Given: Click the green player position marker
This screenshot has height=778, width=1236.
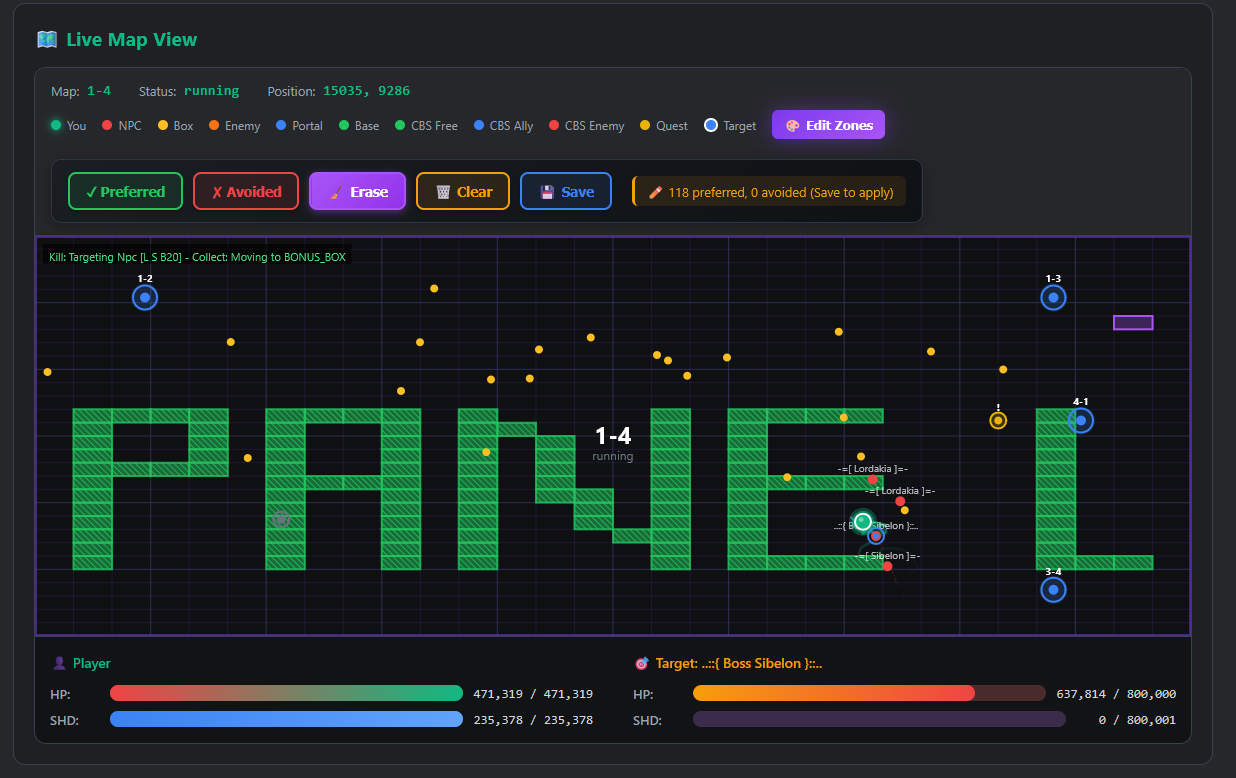Looking at the screenshot, I should 863,521.
